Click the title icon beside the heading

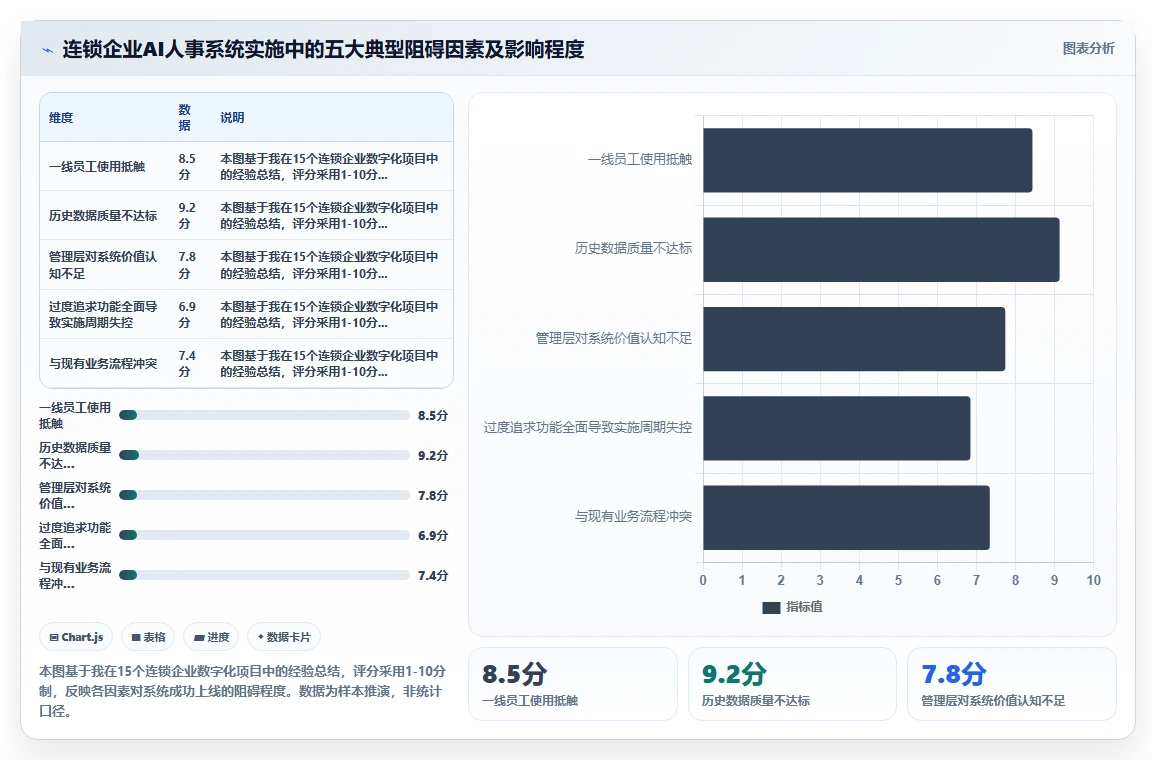(48, 50)
